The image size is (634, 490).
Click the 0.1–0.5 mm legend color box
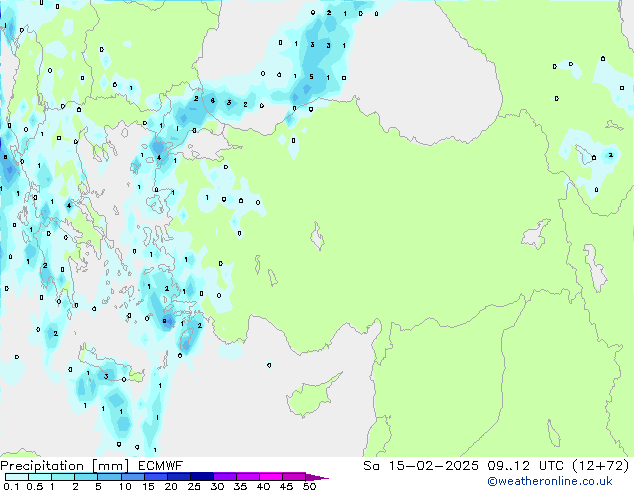[17, 477]
